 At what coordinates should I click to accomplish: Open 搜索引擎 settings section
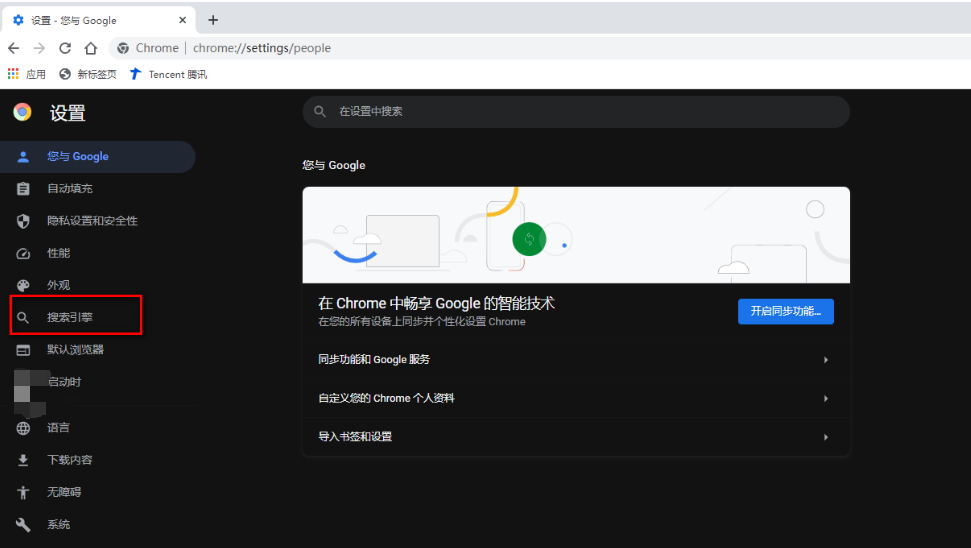(98, 318)
